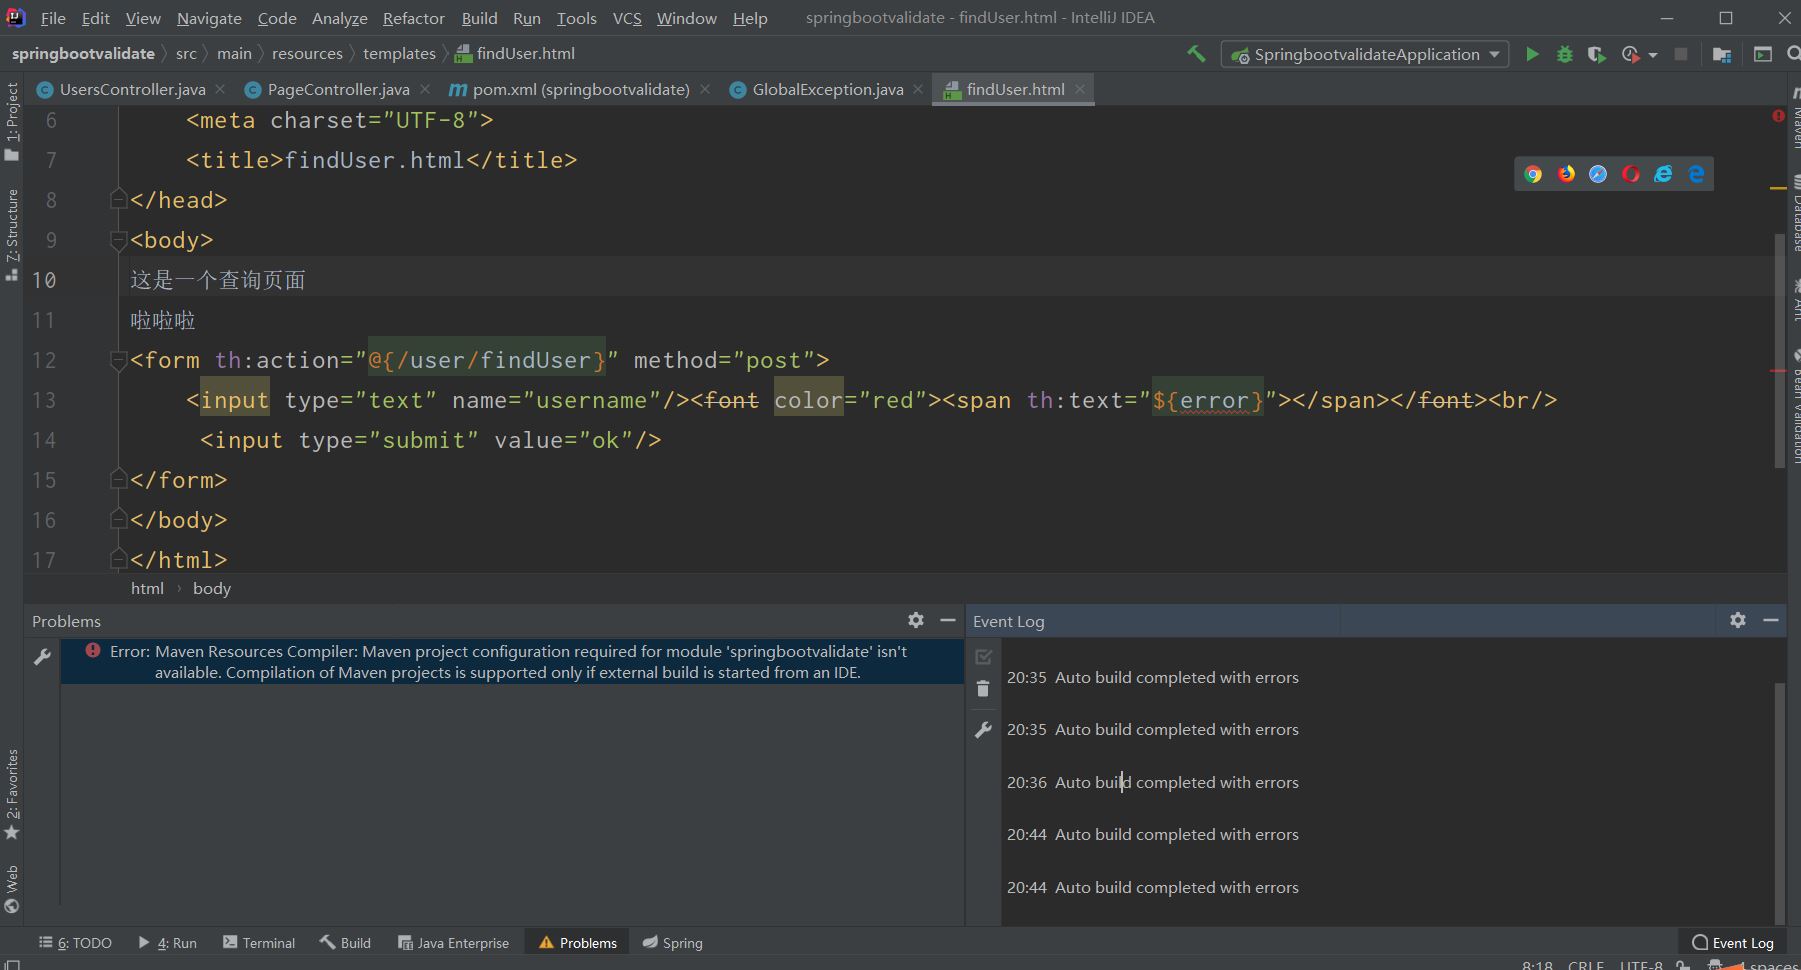Open page in Internet Explorer icon
The image size is (1801, 970).
click(x=1663, y=174)
